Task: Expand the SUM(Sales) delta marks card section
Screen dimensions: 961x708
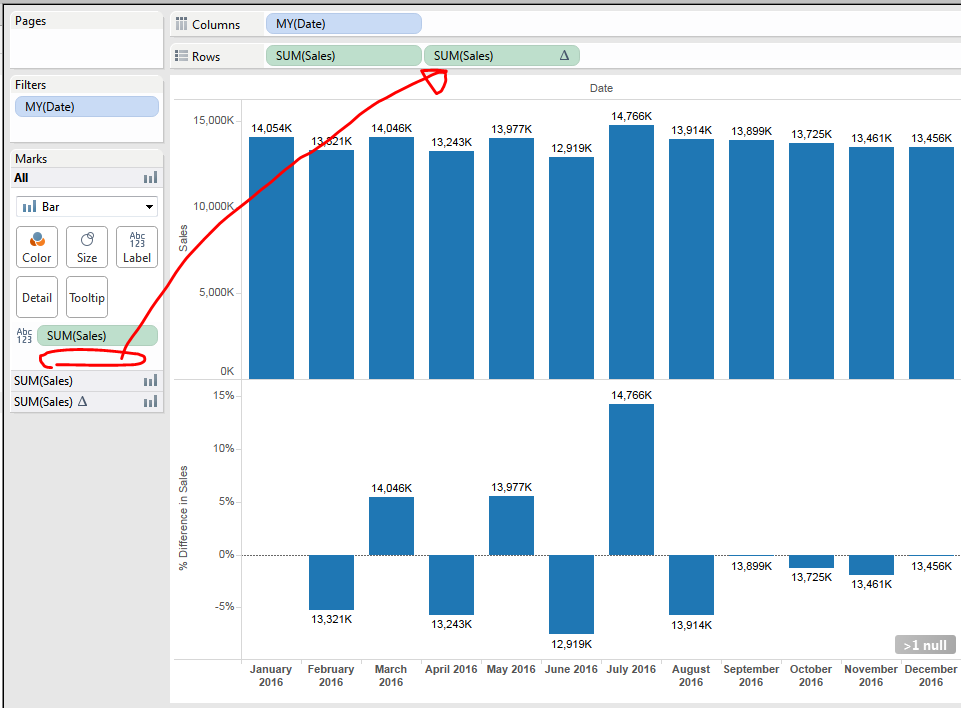Action: (86, 402)
